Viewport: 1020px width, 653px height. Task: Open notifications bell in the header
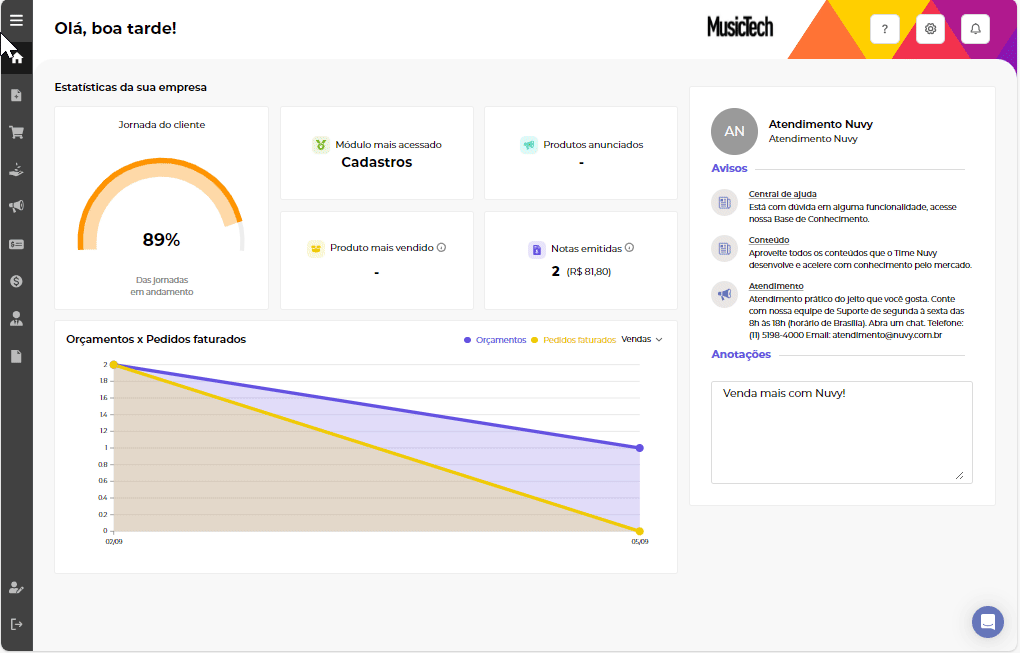click(x=976, y=29)
